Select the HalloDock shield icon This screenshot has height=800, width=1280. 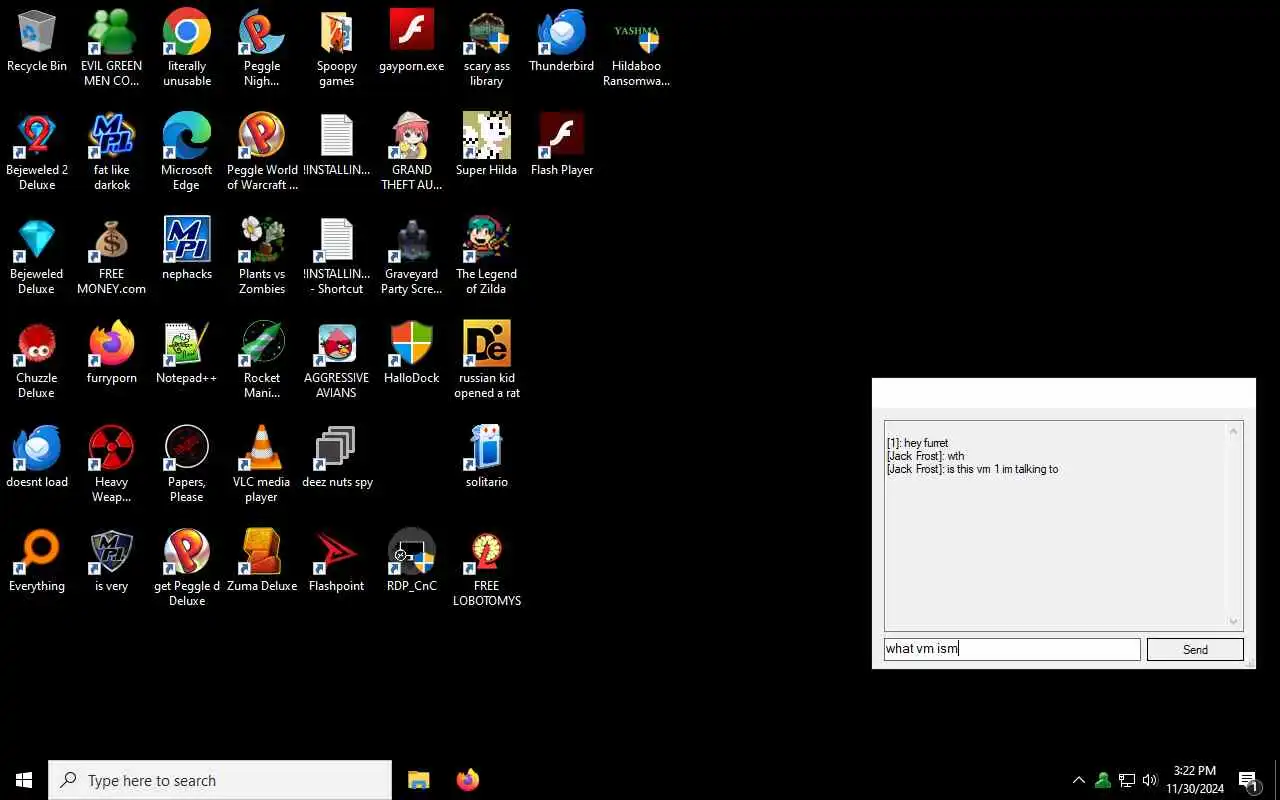point(412,353)
